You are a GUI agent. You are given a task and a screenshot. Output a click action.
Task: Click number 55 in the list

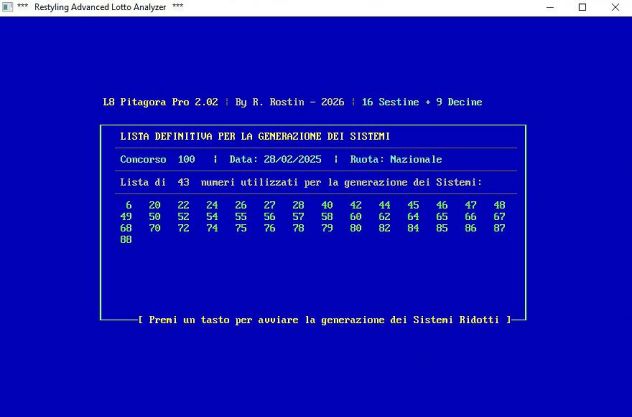pos(241,217)
